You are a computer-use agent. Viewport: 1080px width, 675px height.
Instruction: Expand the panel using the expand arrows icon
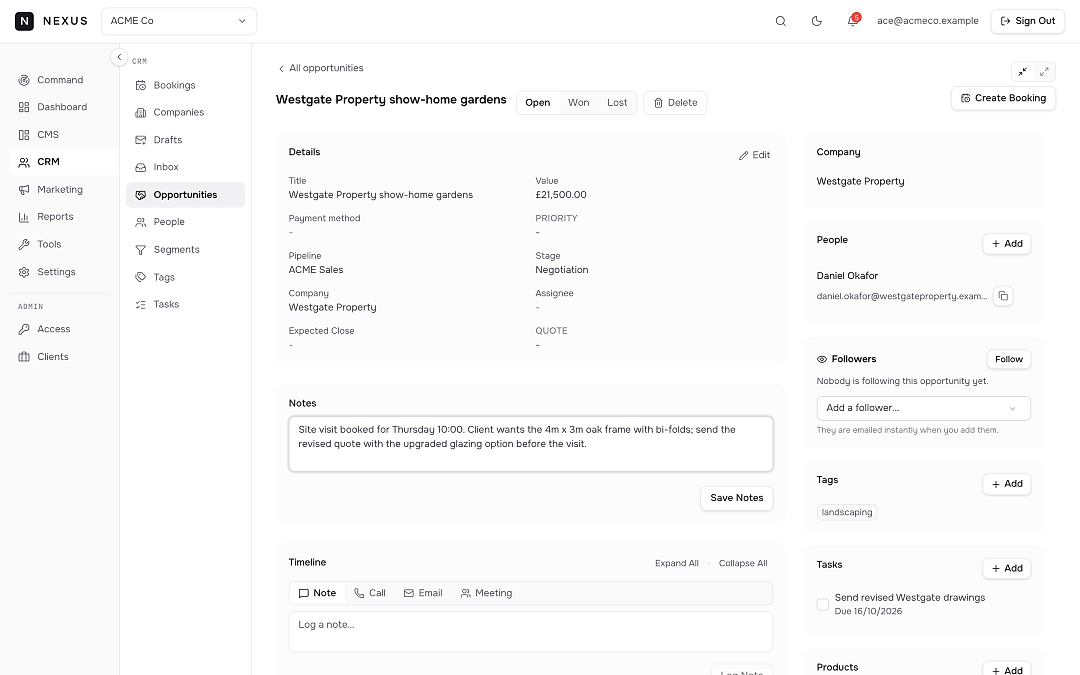tap(1044, 72)
